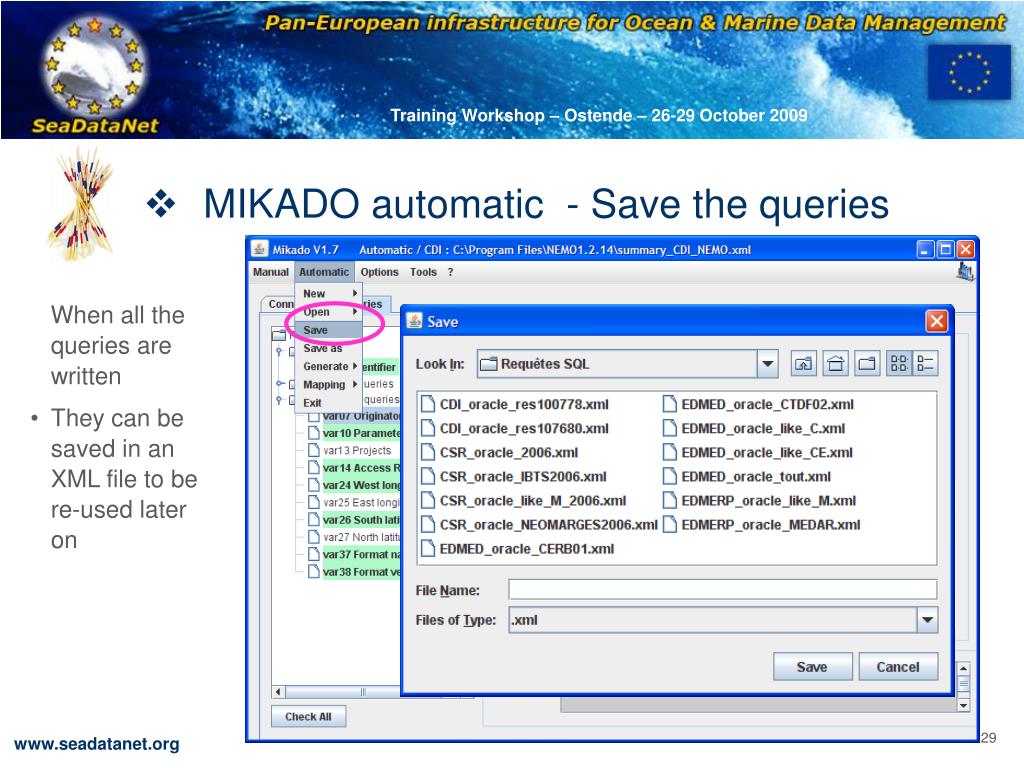This screenshot has width=1024, height=768.
Task: Select var14 Access tree item
Action: point(355,468)
